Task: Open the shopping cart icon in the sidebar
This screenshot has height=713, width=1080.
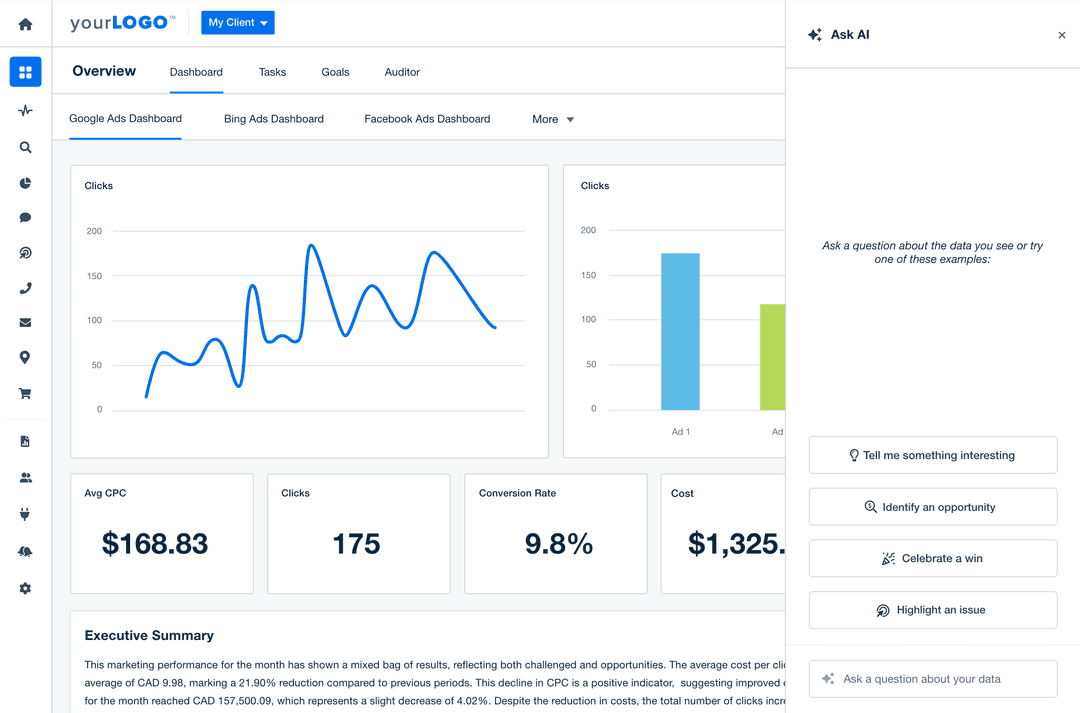Action: coord(25,394)
